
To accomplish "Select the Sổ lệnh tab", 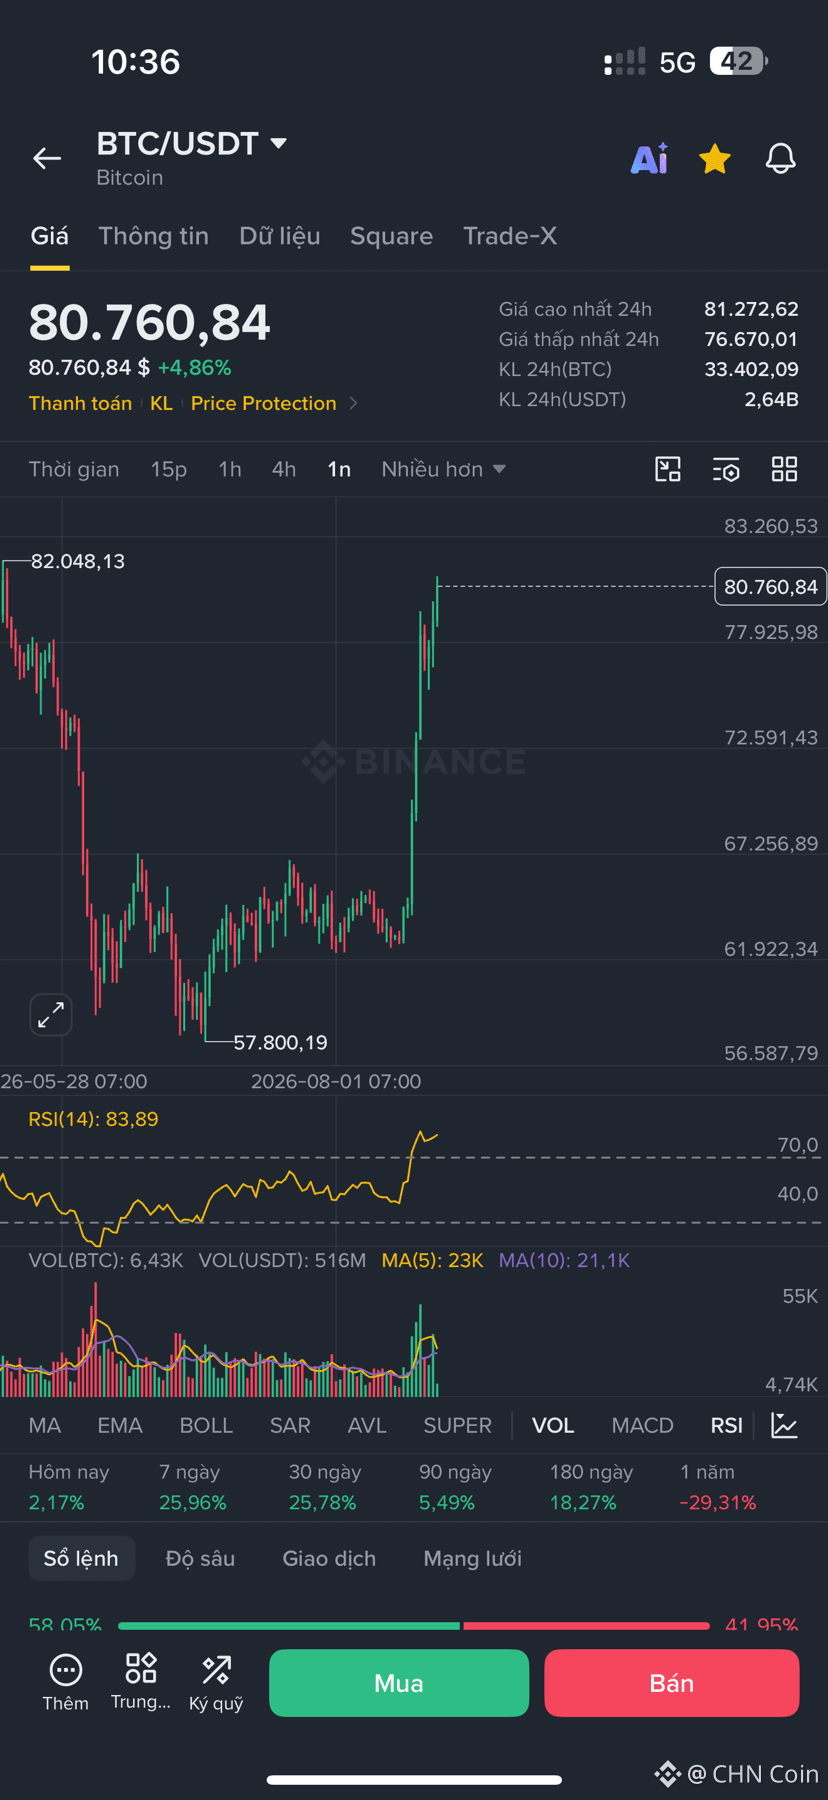I will [81, 1558].
